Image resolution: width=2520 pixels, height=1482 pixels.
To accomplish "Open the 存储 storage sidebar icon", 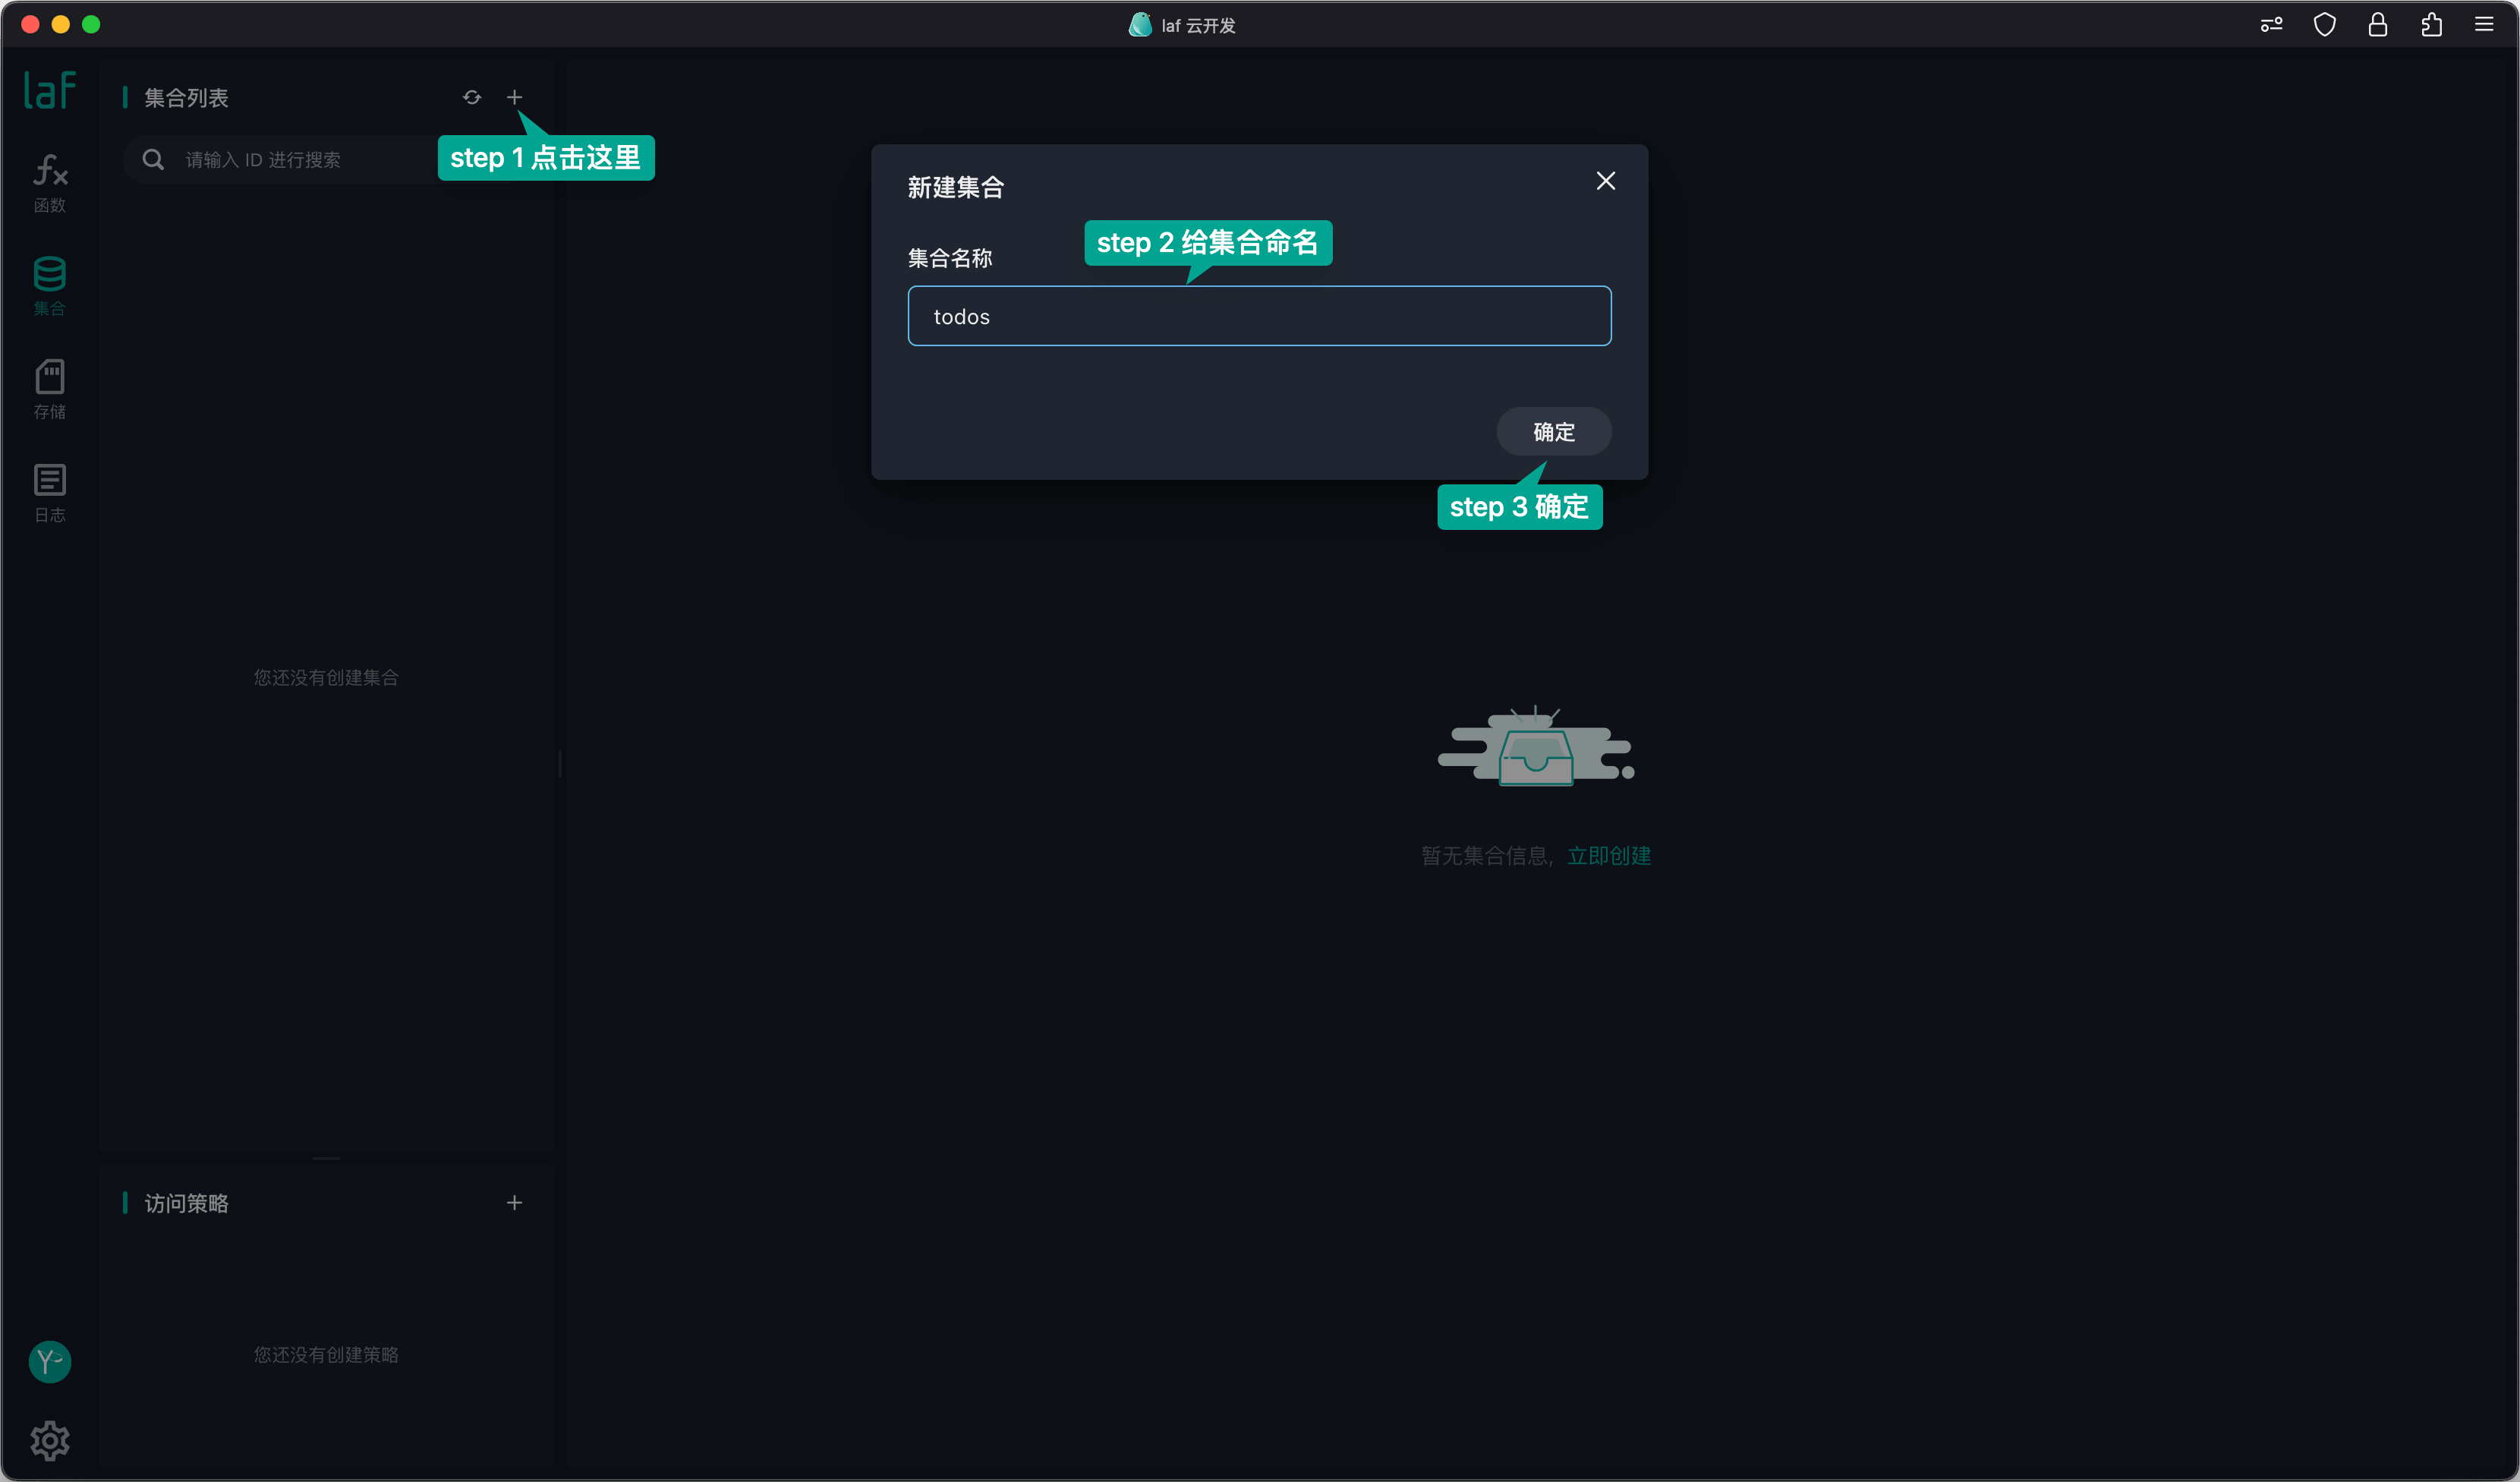I will pyautogui.click(x=49, y=389).
